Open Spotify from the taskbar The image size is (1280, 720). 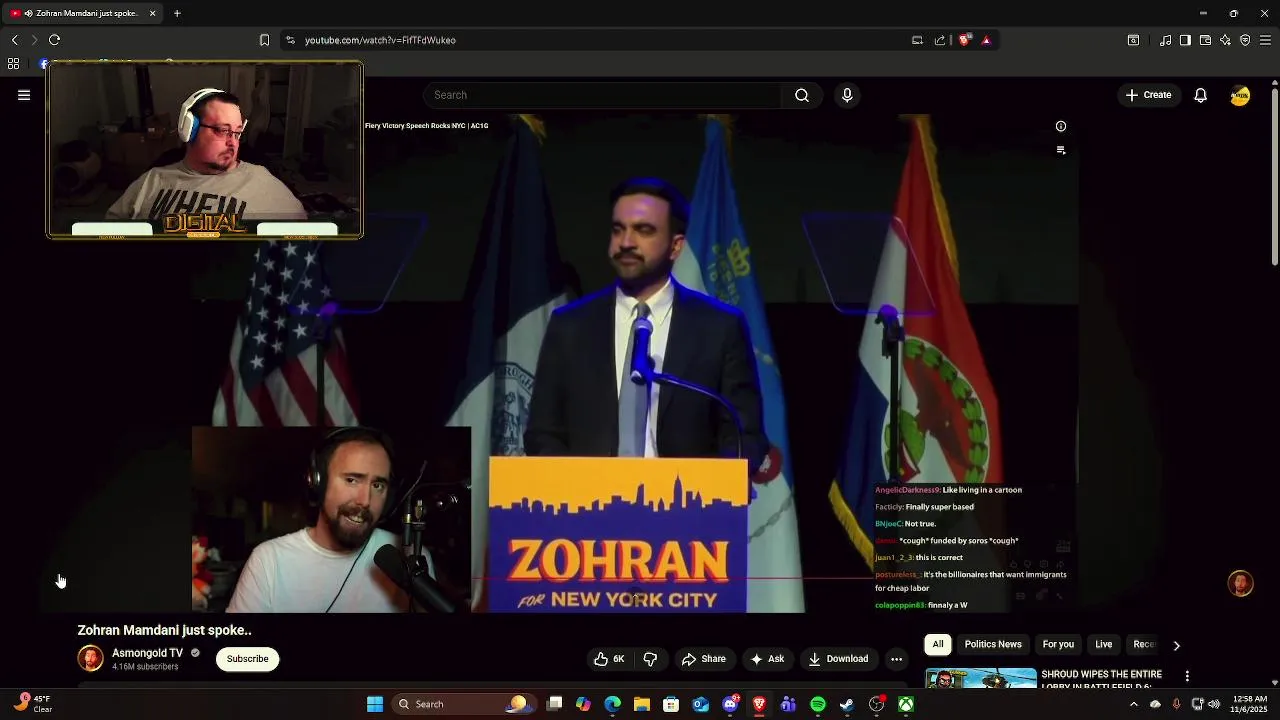[x=817, y=704]
